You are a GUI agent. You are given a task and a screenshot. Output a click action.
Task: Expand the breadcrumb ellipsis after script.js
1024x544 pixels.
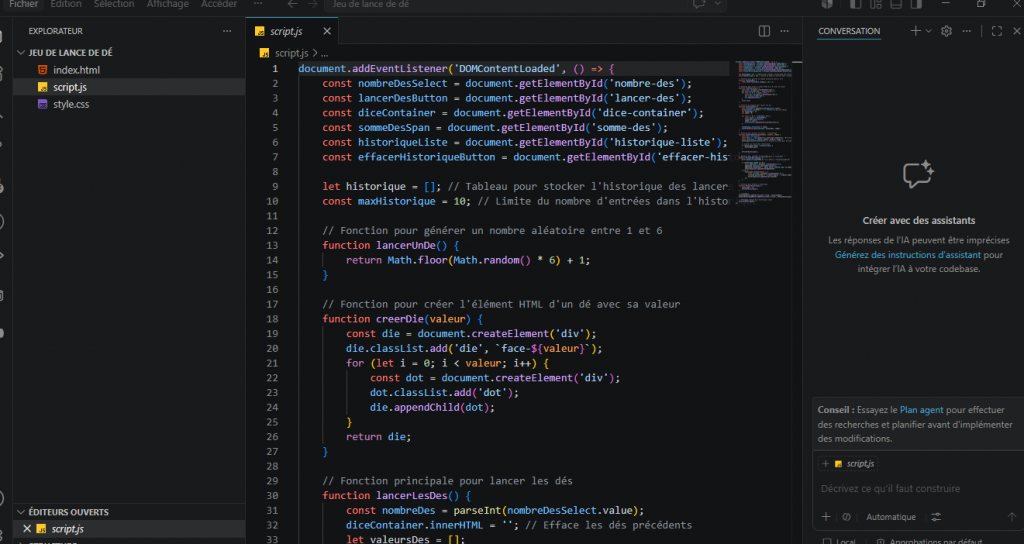[325, 53]
